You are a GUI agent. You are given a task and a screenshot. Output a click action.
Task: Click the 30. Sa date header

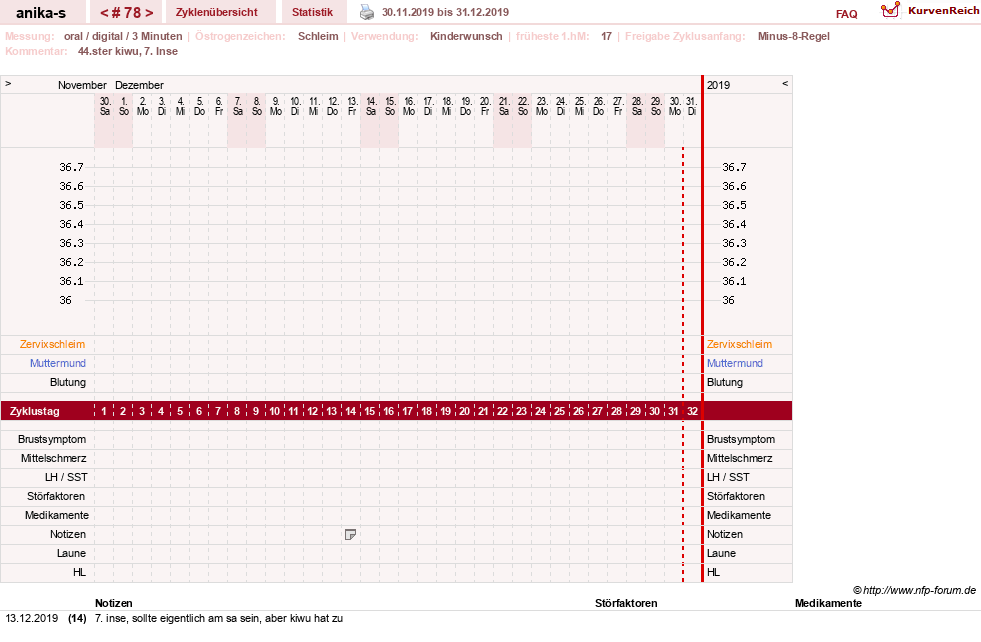click(105, 106)
